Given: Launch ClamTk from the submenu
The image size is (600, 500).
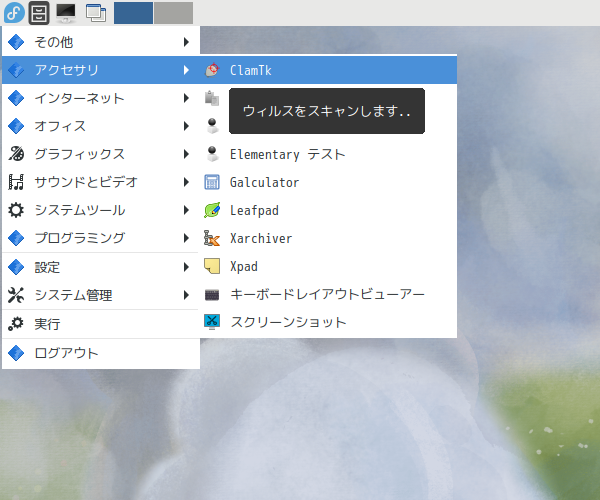Looking at the screenshot, I should click(328, 70).
